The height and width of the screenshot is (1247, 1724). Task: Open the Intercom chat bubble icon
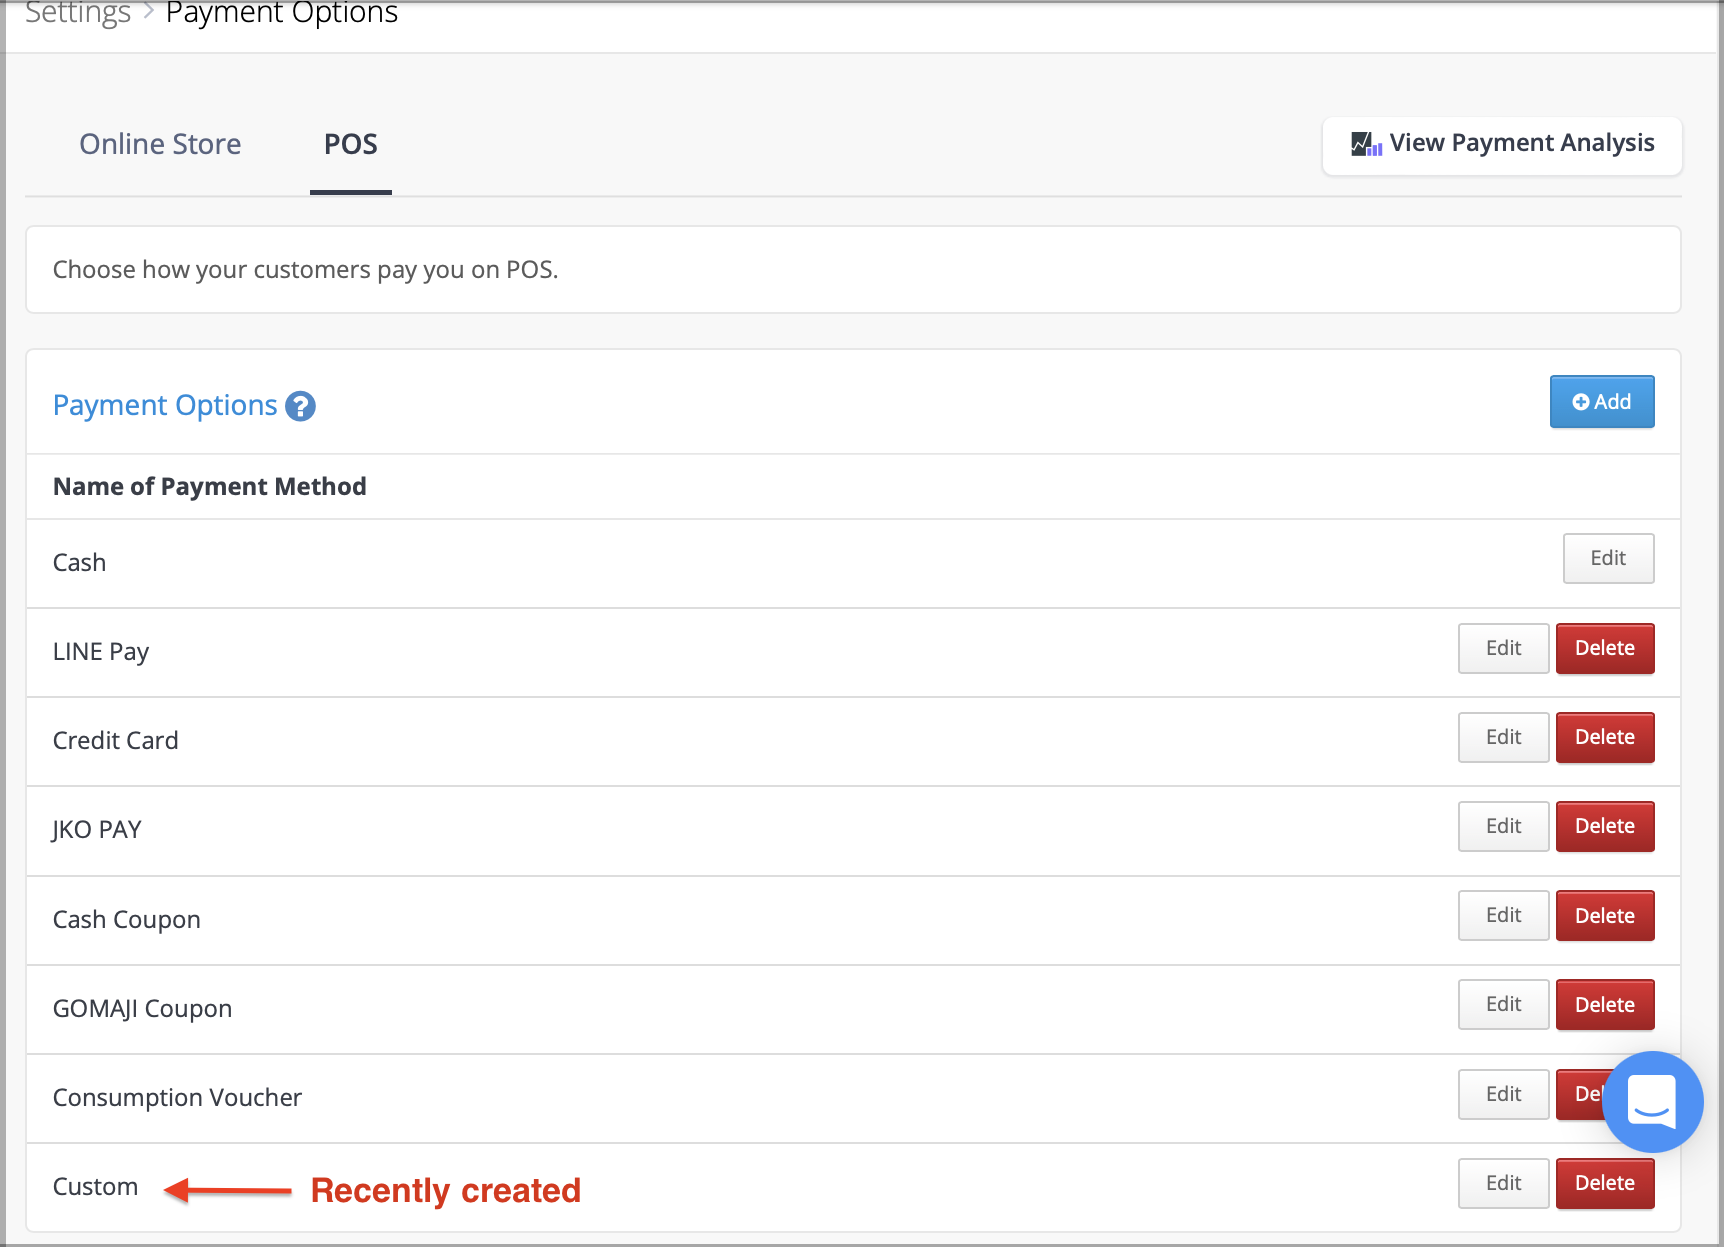coord(1652,1103)
